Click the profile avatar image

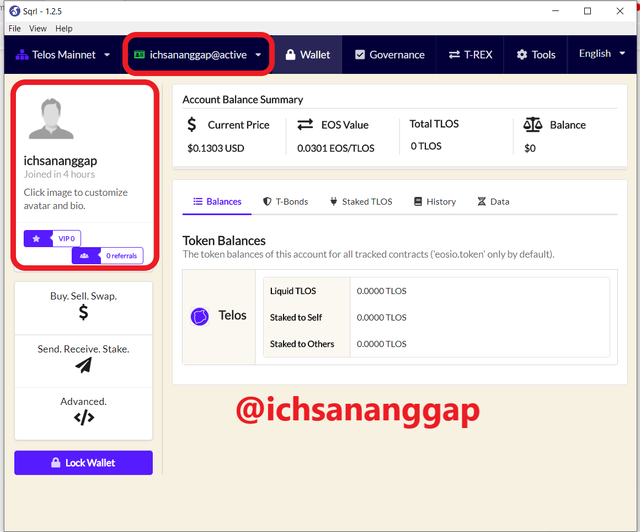pos(51,118)
